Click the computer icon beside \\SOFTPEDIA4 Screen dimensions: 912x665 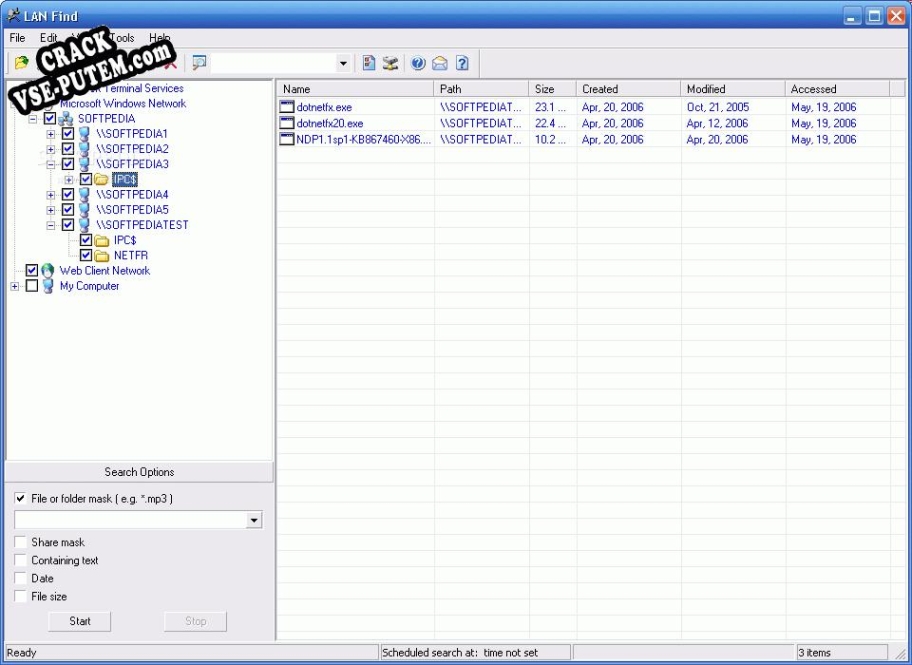84,194
